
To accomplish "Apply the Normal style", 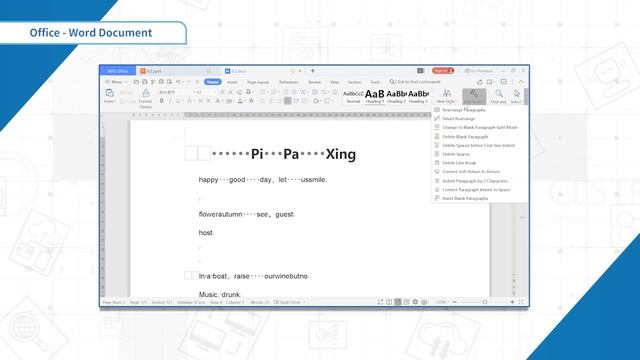I will 353,97.
